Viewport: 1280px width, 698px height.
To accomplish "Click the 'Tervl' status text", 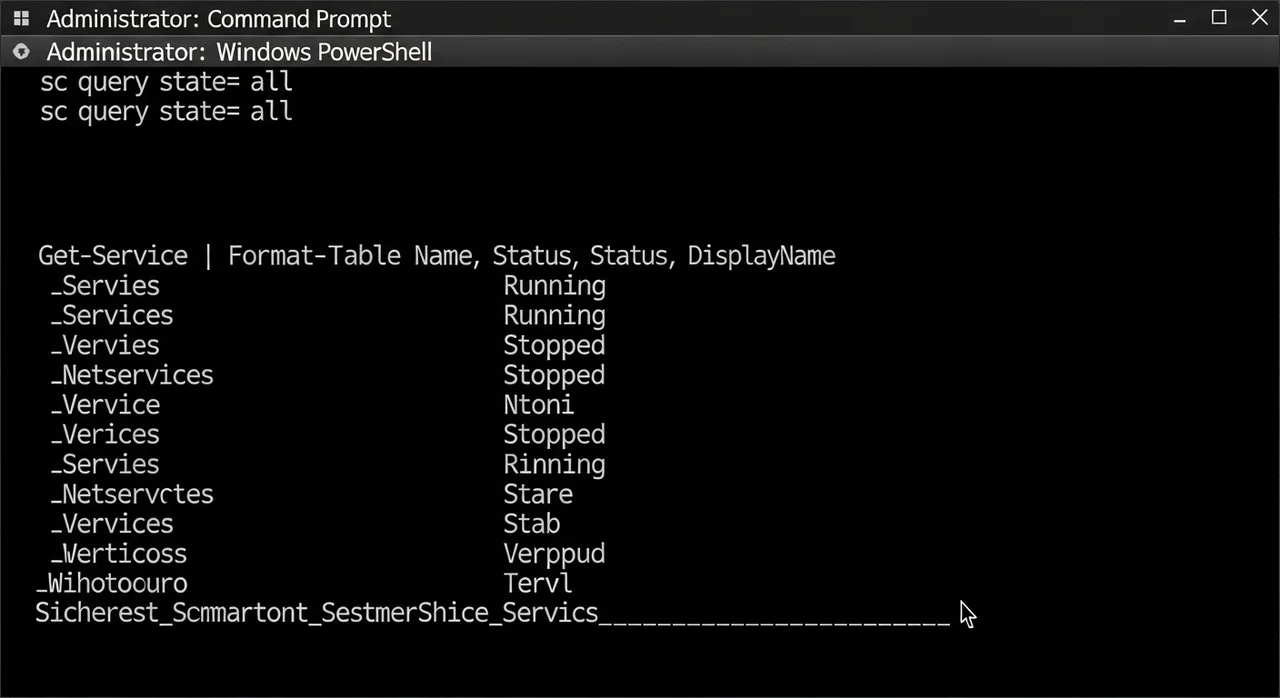I will tap(538, 584).
